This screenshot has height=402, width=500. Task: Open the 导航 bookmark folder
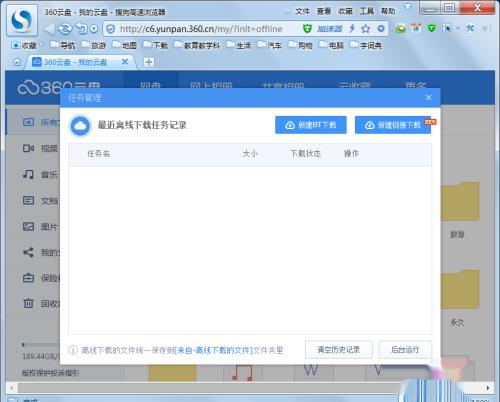[x=62, y=45]
